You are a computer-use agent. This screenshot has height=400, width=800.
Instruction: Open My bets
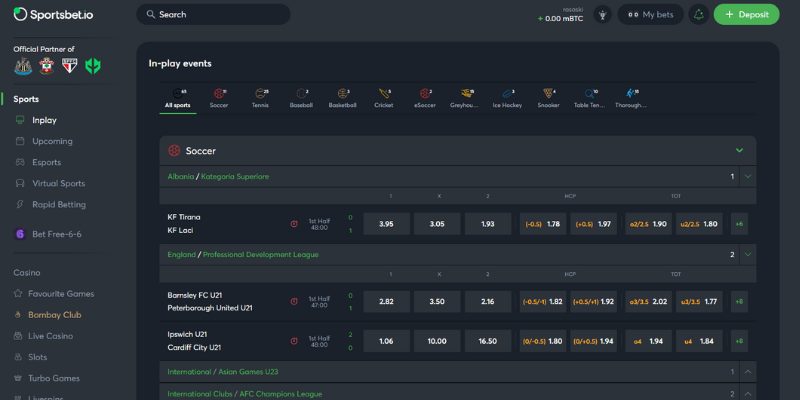(651, 15)
